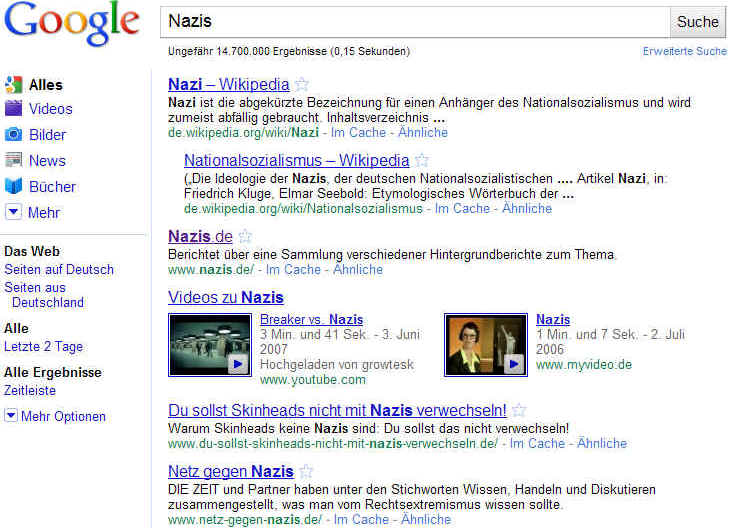Switch to Bilder search
The image size is (733, 528).
point(47,135)
